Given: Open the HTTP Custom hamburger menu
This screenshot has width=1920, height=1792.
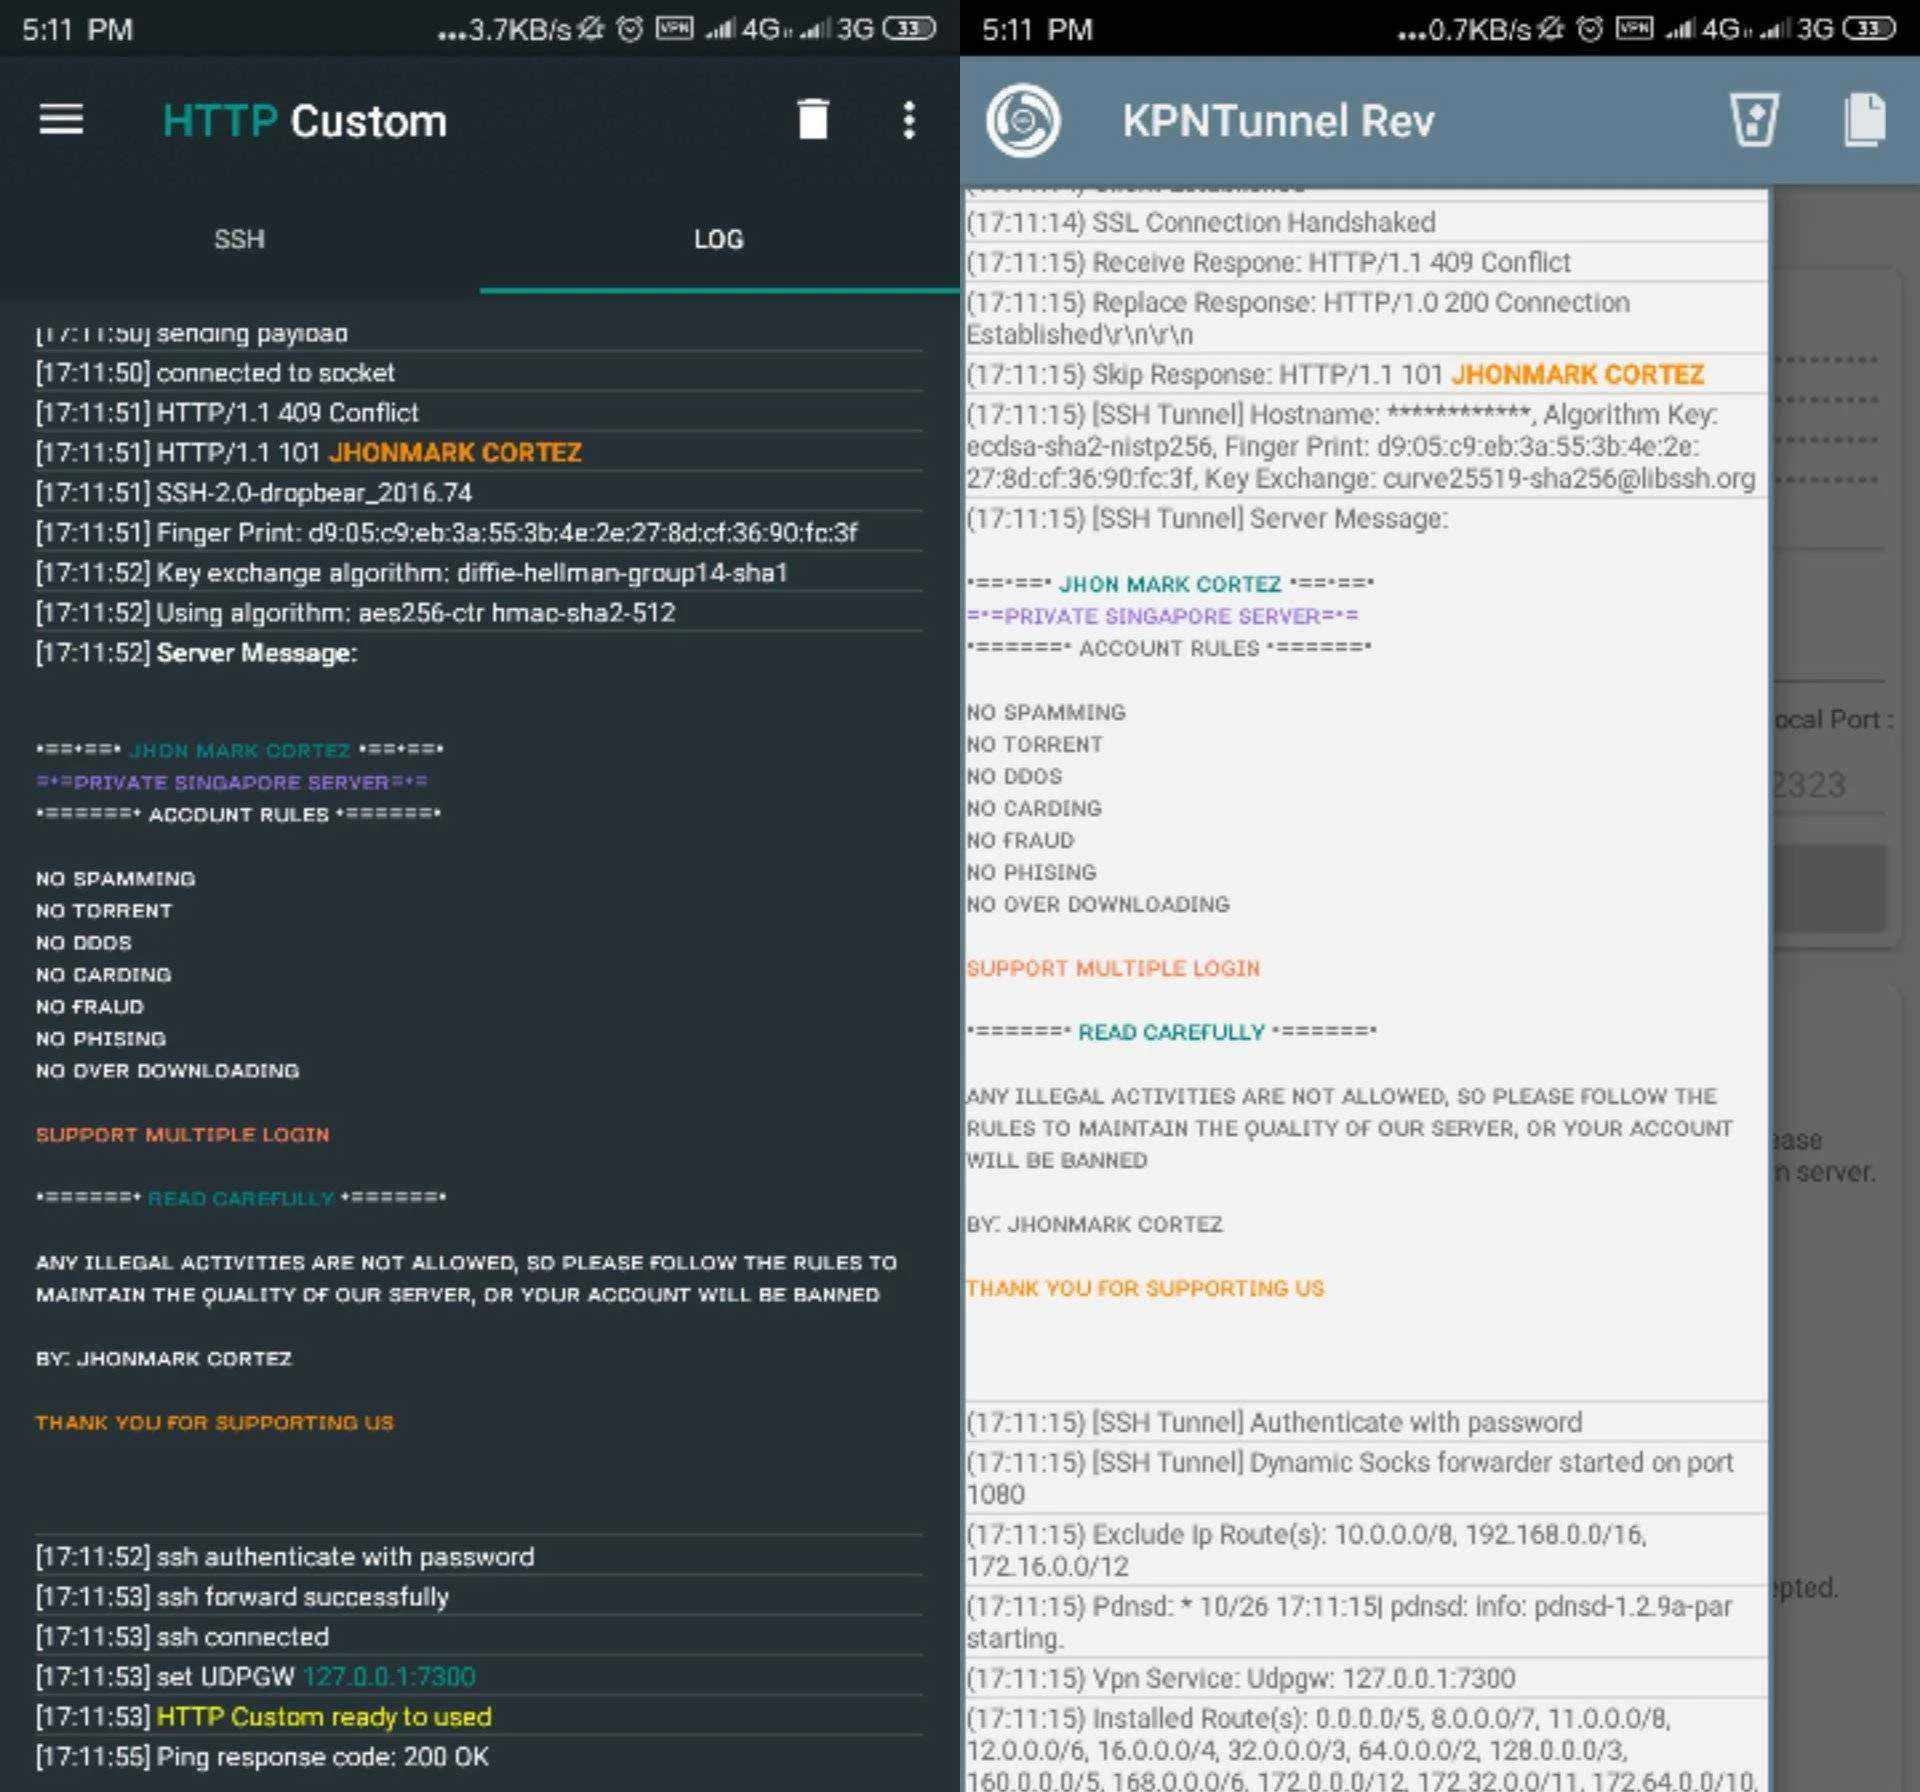Looking at the screenshot, I should [x=61, y=120].
